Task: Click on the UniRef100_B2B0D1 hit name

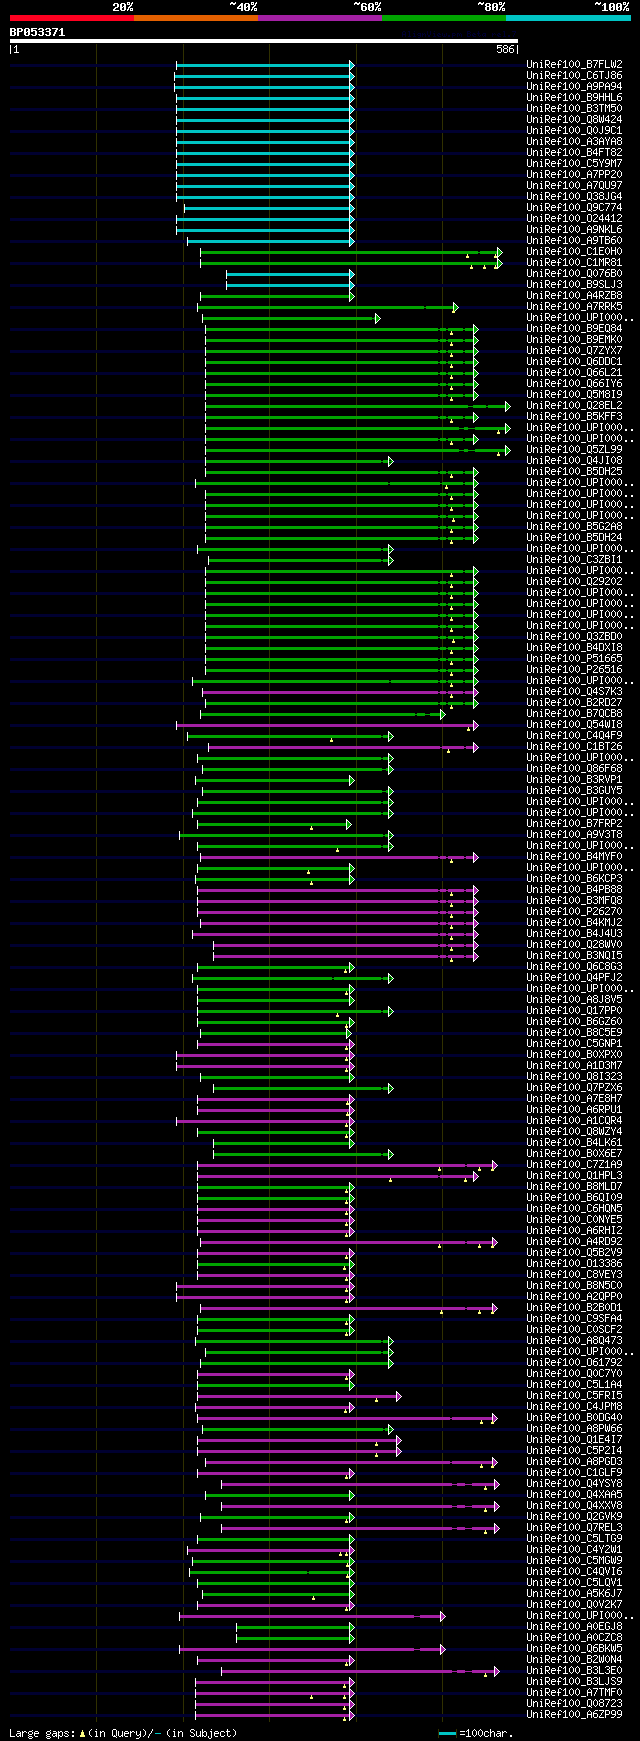Action: tap(574, 1308)
